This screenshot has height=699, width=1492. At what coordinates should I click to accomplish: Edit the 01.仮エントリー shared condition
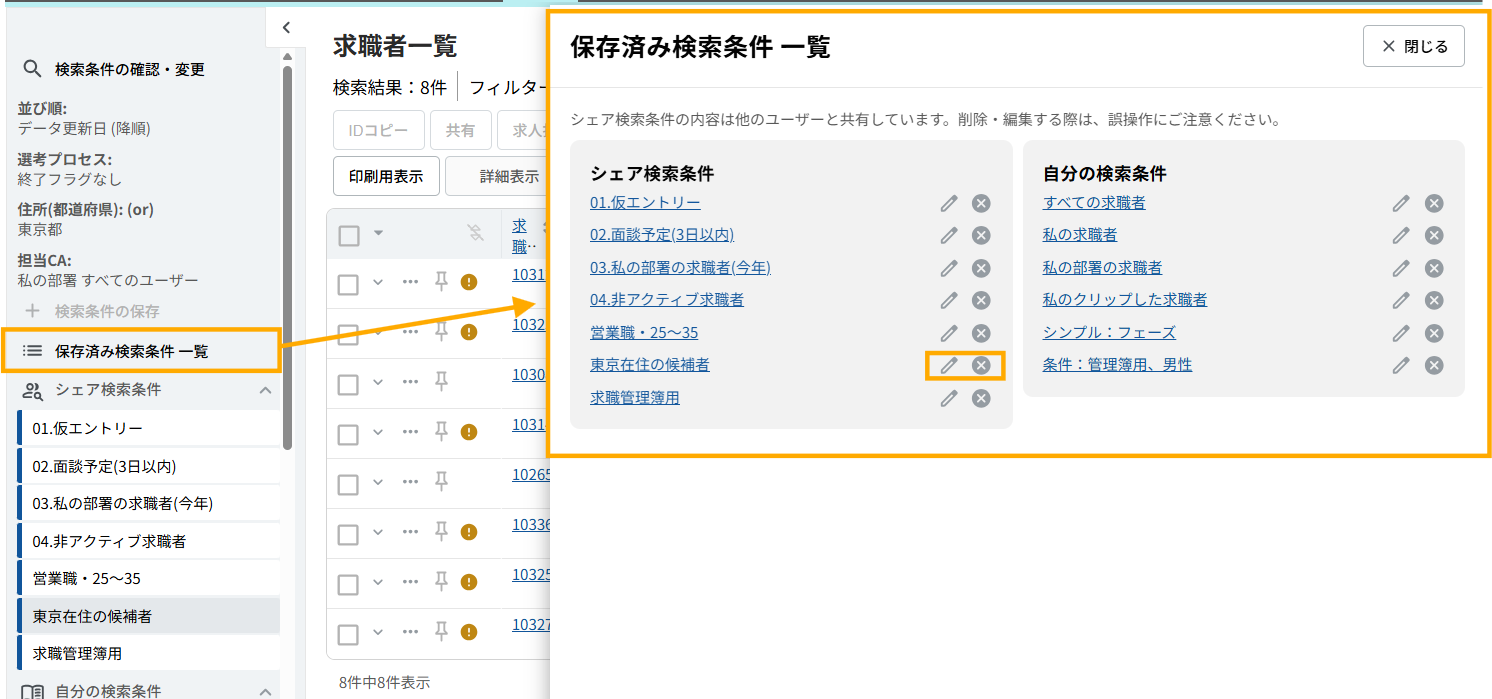[x=949, y=203]
